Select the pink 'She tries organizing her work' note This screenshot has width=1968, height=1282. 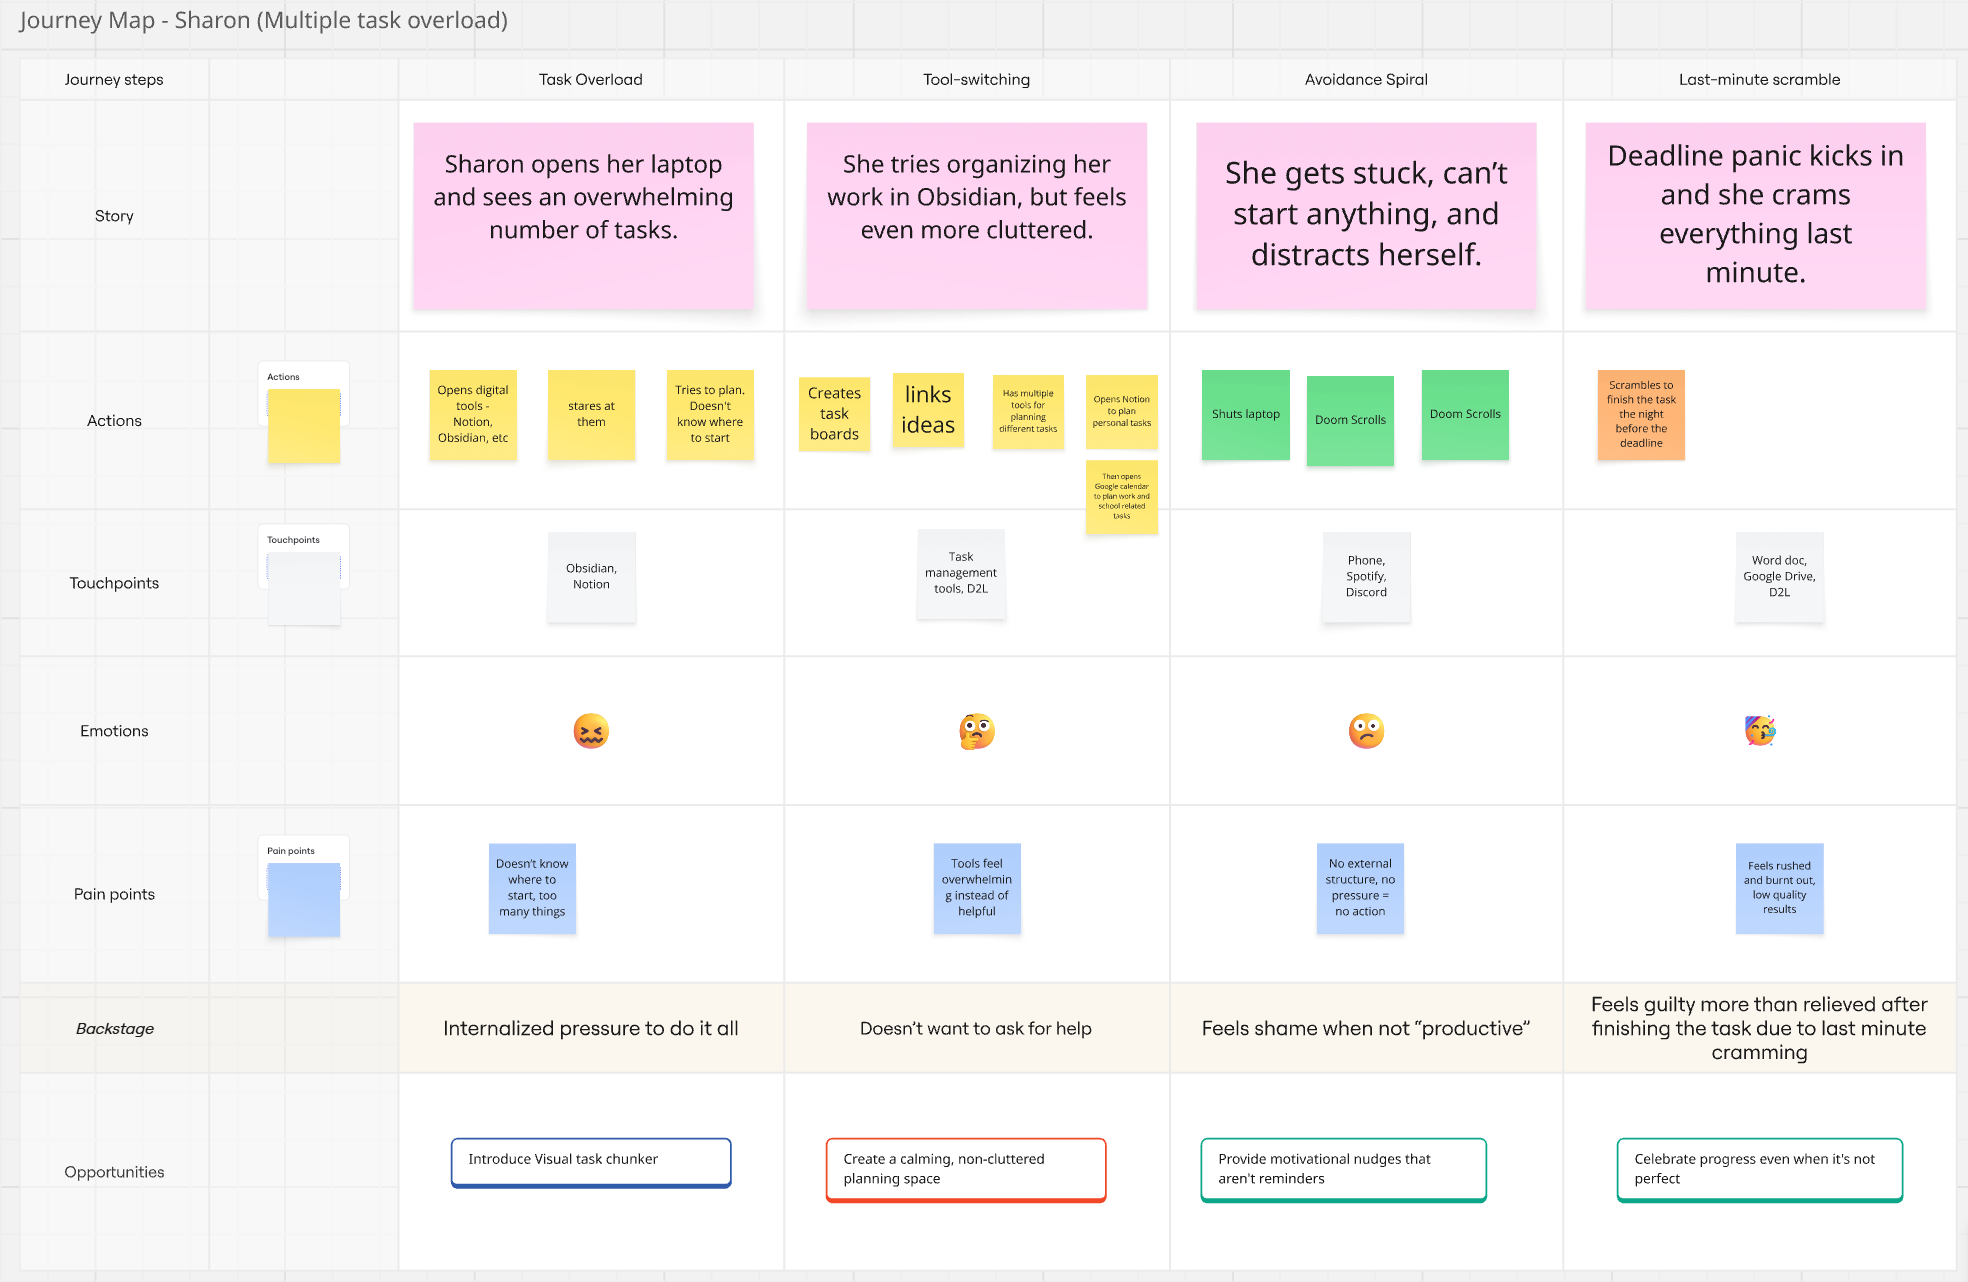[x=977, y=216]
